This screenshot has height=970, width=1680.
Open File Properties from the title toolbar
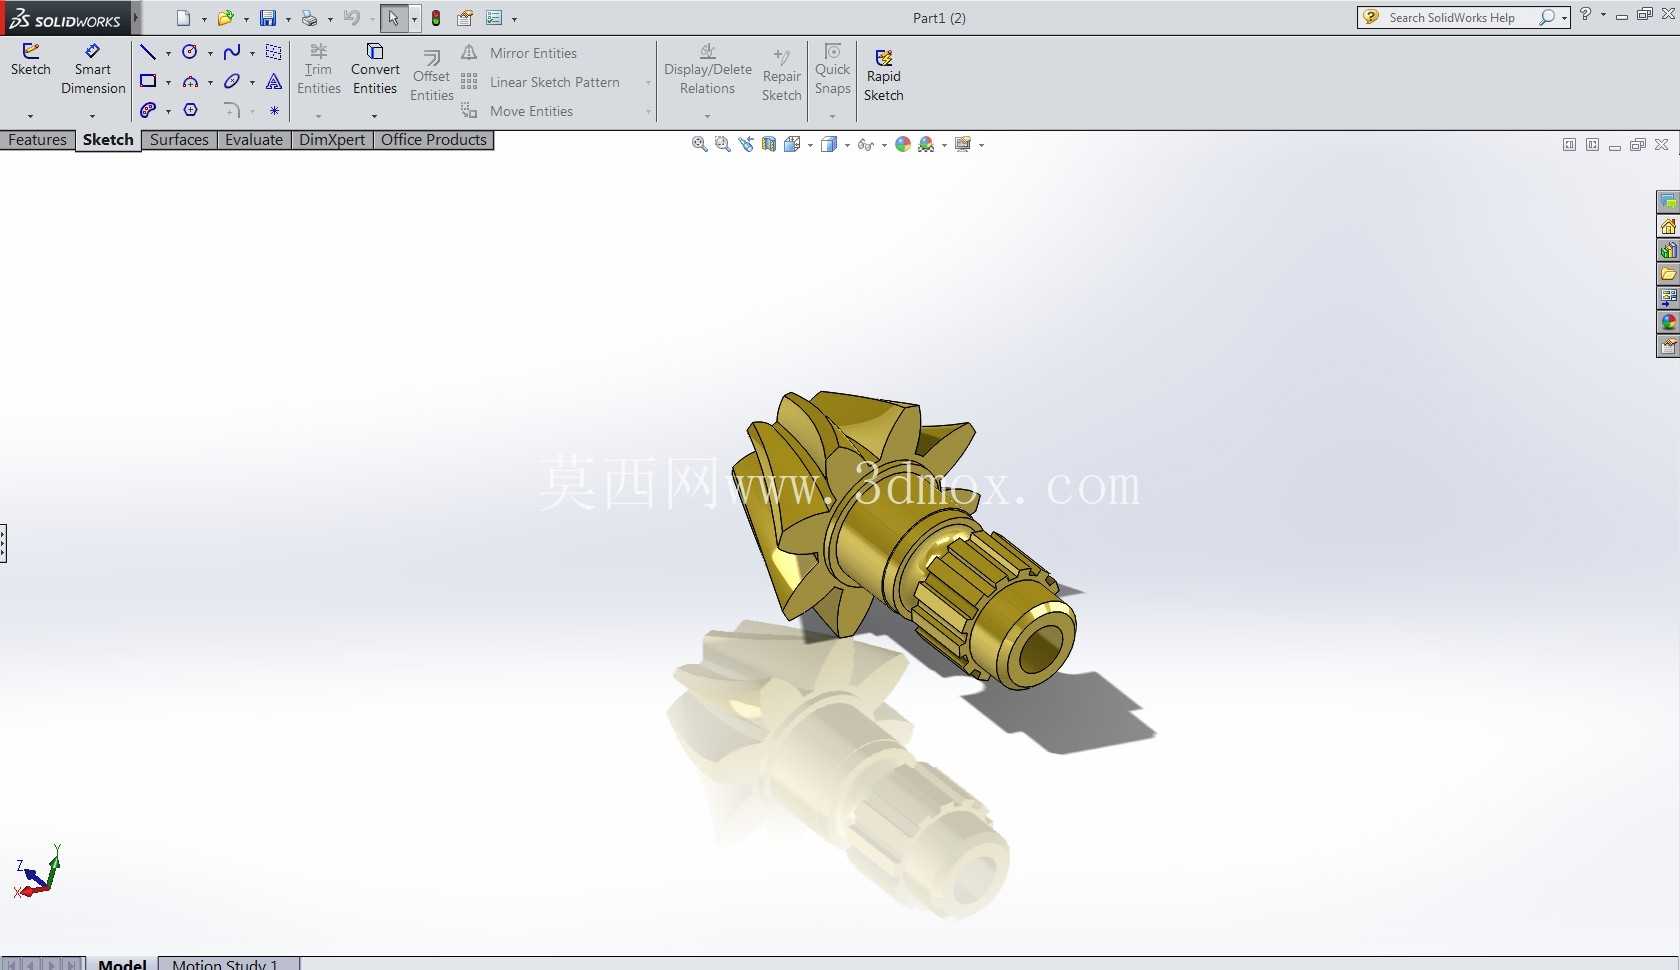click(465, 18)
